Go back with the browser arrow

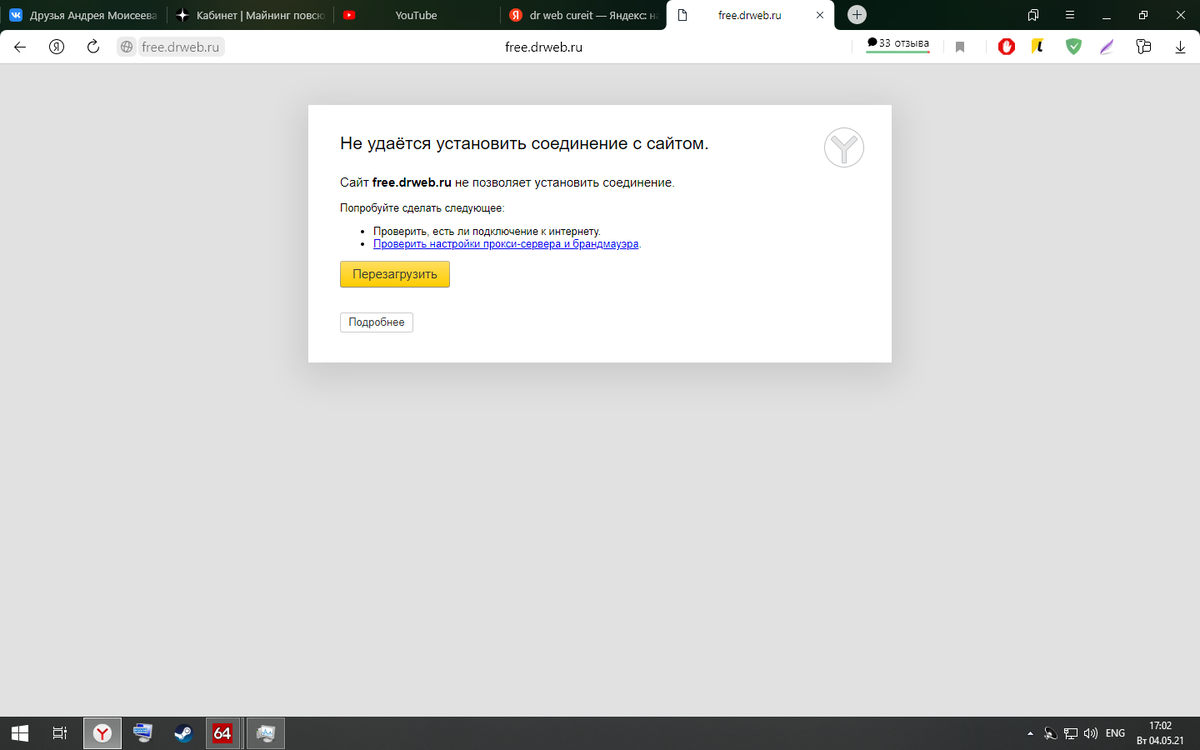click(x=20, y=46)
